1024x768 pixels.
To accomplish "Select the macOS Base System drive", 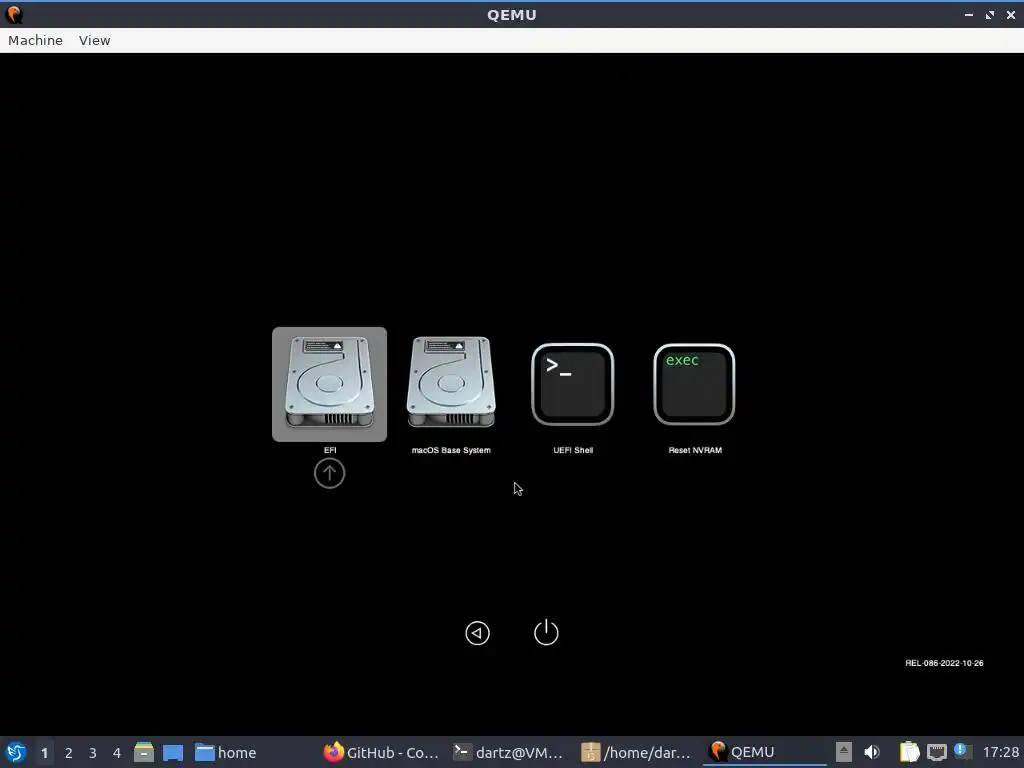I will coord(451,383).
